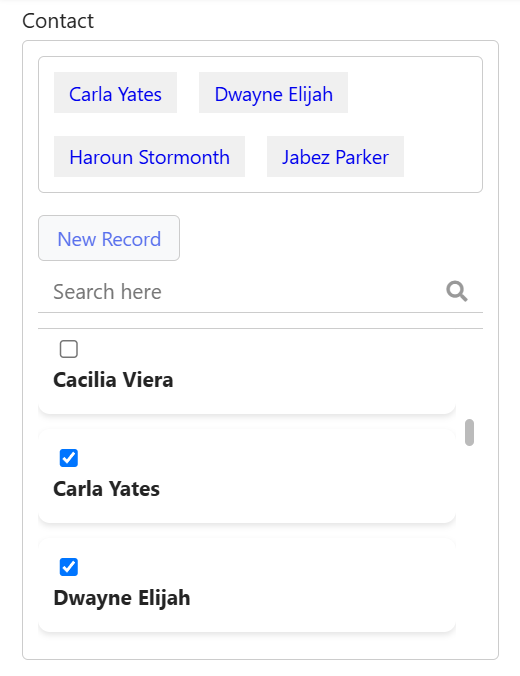Focus the Search here input field
Screen dimensions: 520x676
pos(241,292)
